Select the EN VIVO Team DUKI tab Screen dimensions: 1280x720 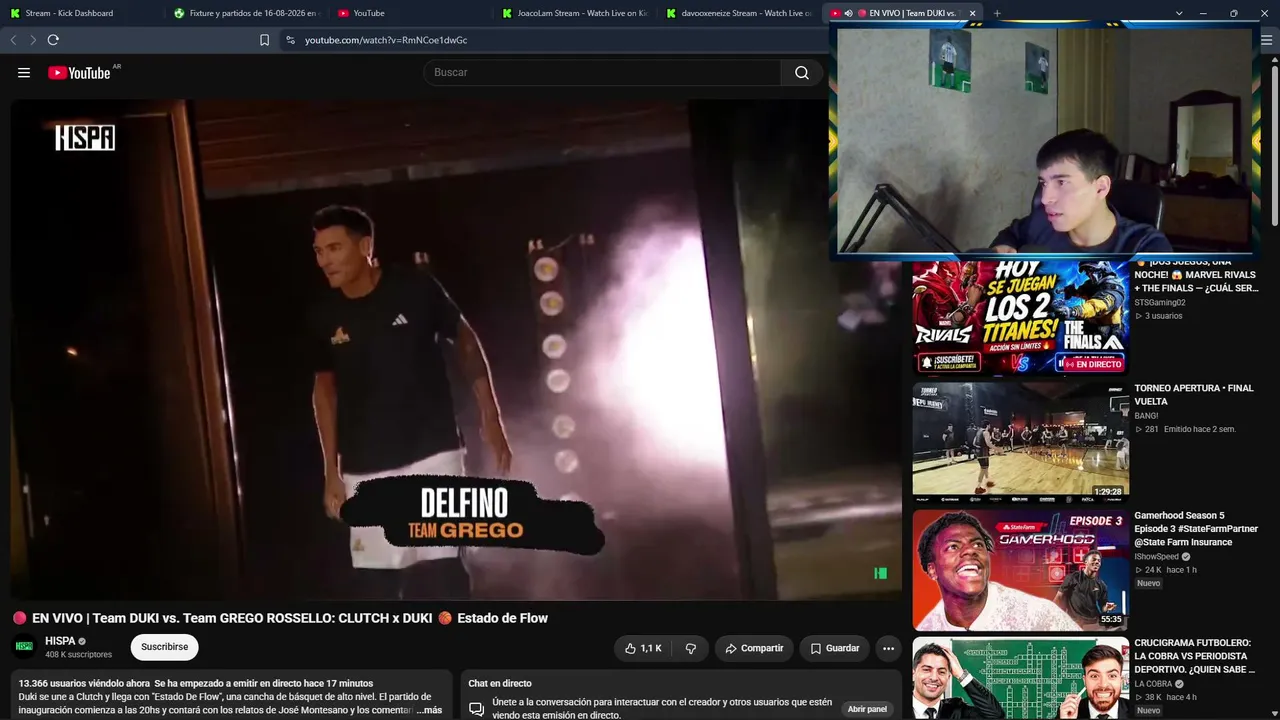(912, 13)
